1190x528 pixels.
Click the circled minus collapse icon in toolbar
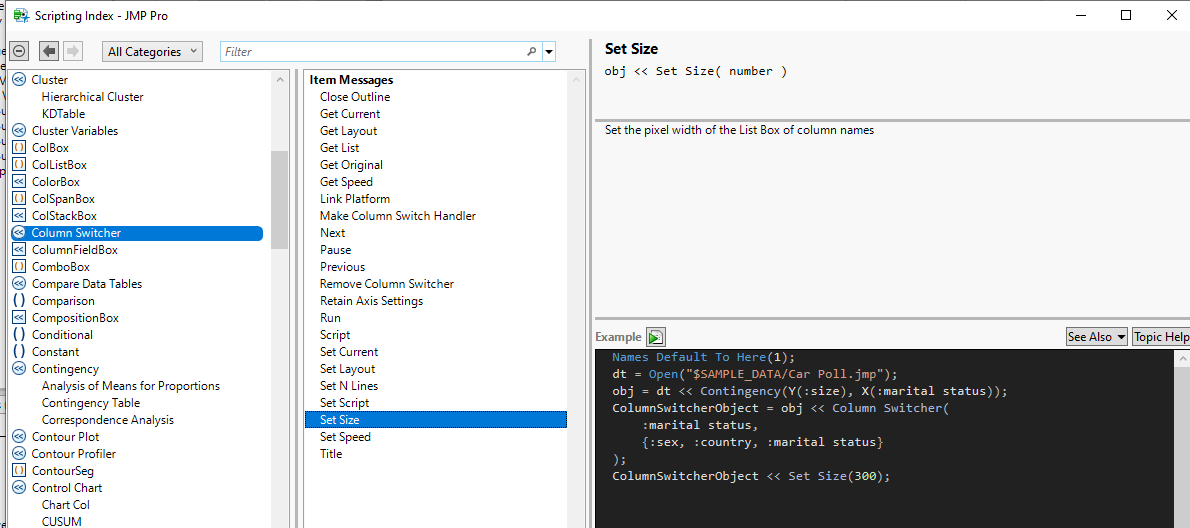click(19, 51)
